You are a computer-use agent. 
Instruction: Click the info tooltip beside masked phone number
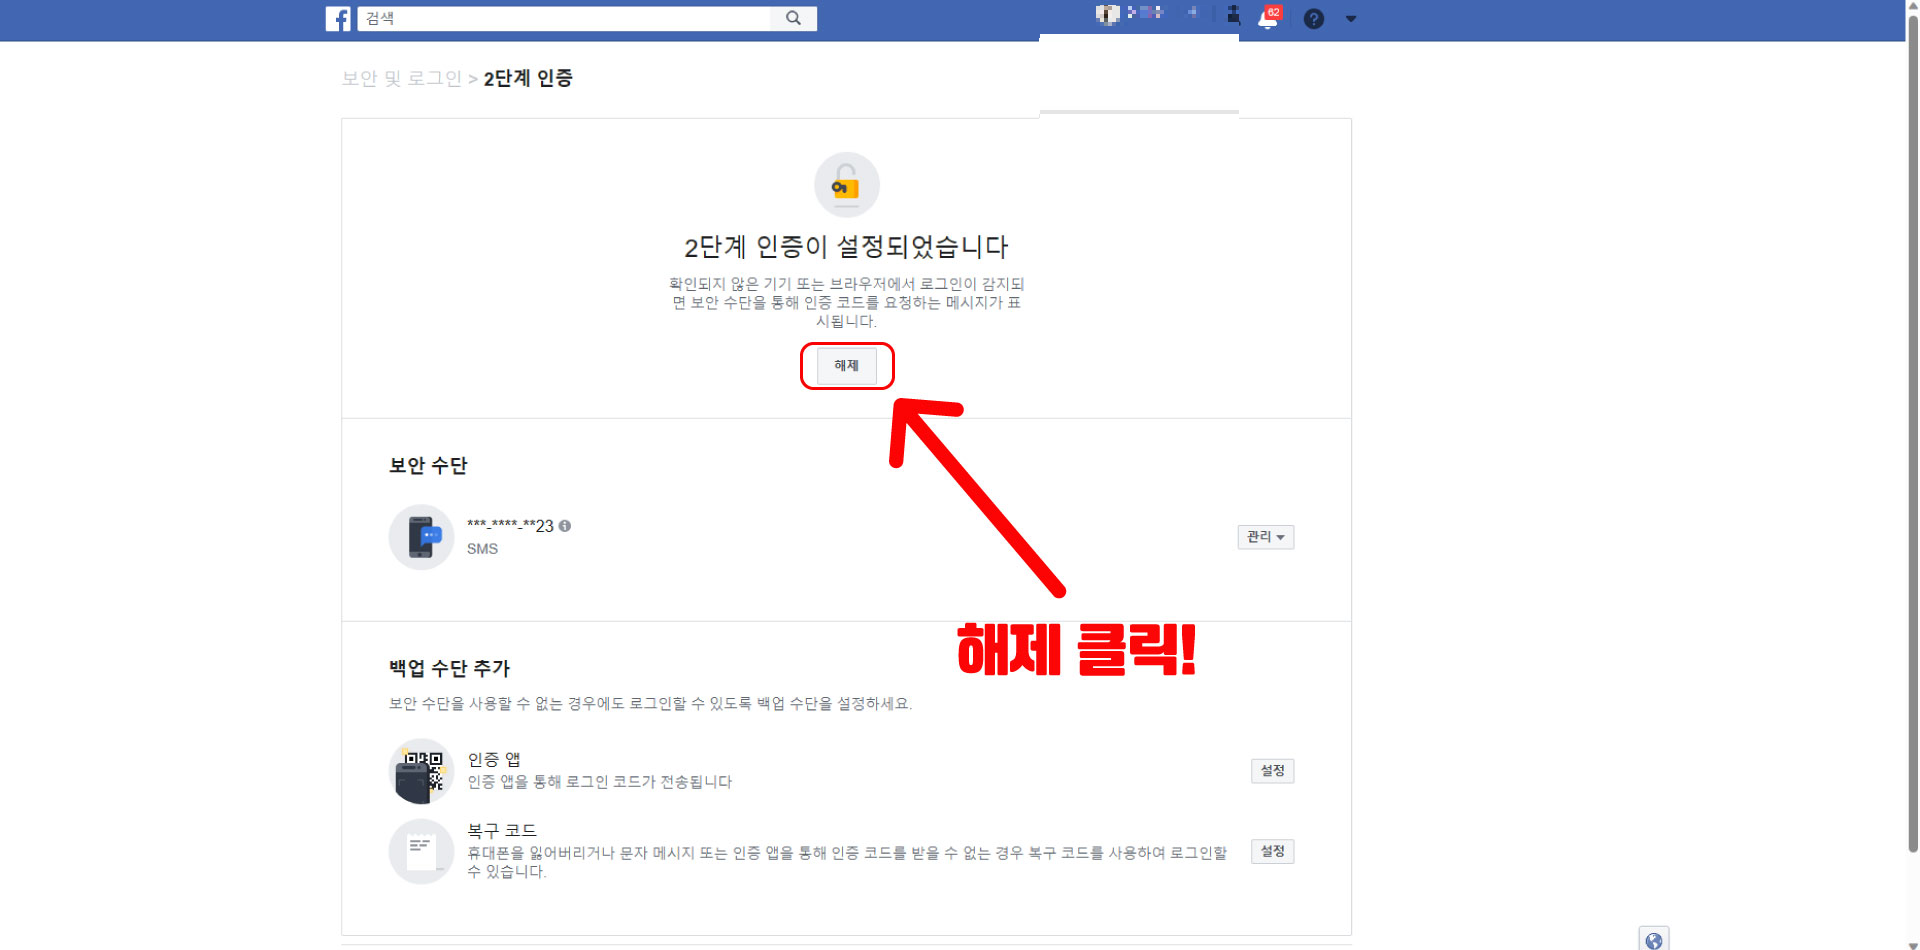tap(565, 525)
